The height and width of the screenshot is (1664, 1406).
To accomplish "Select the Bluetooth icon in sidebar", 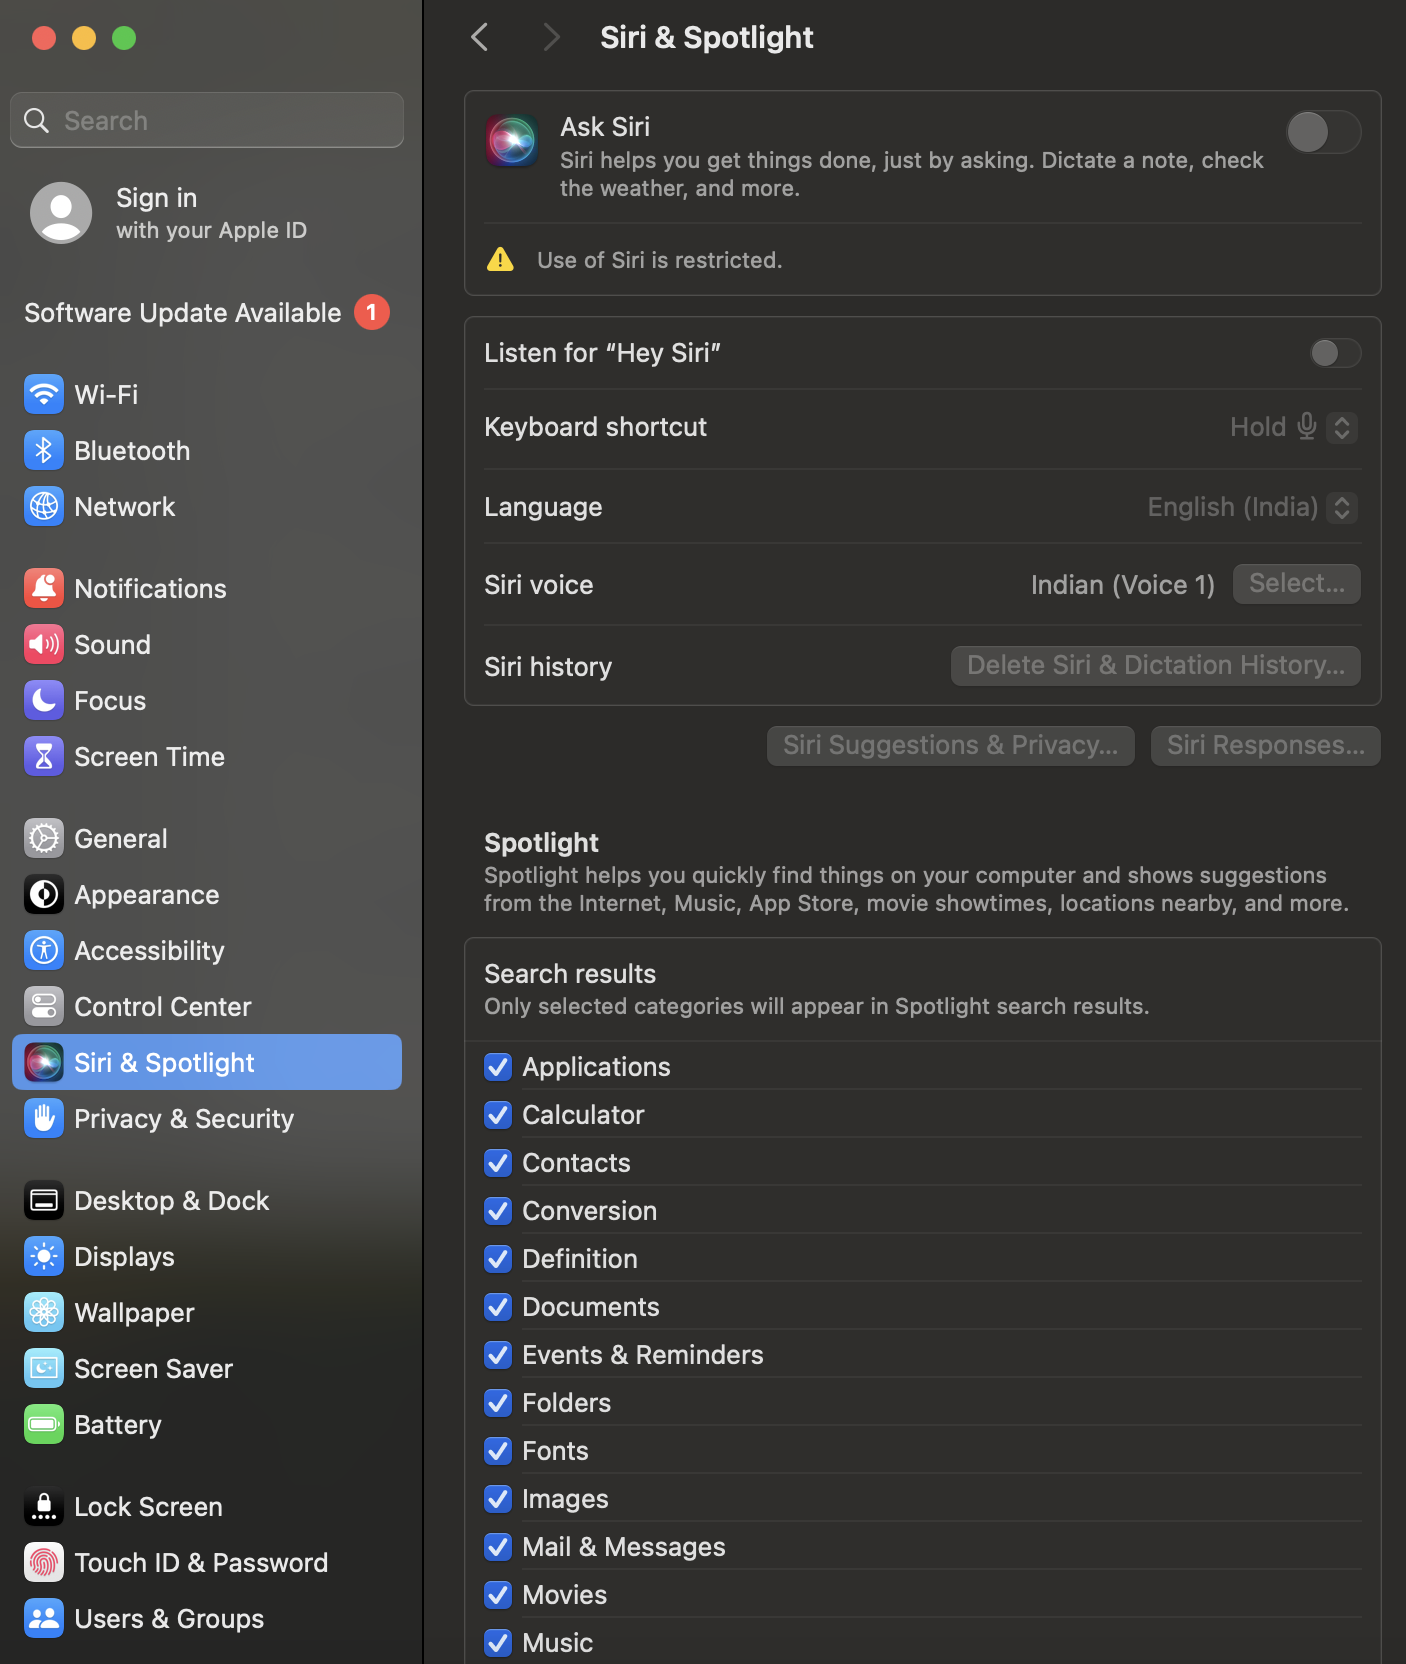I will pos(44,450).
